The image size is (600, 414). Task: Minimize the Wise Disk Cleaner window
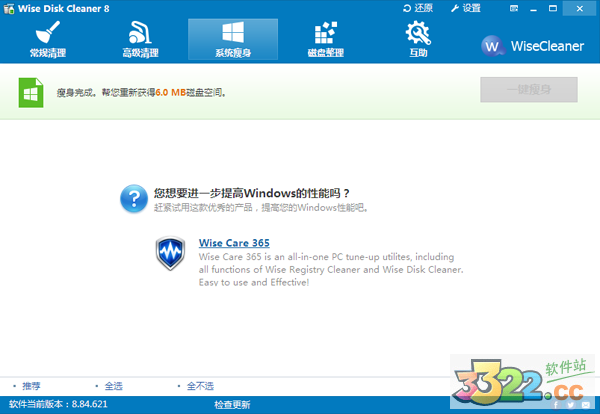coord(533,8)
